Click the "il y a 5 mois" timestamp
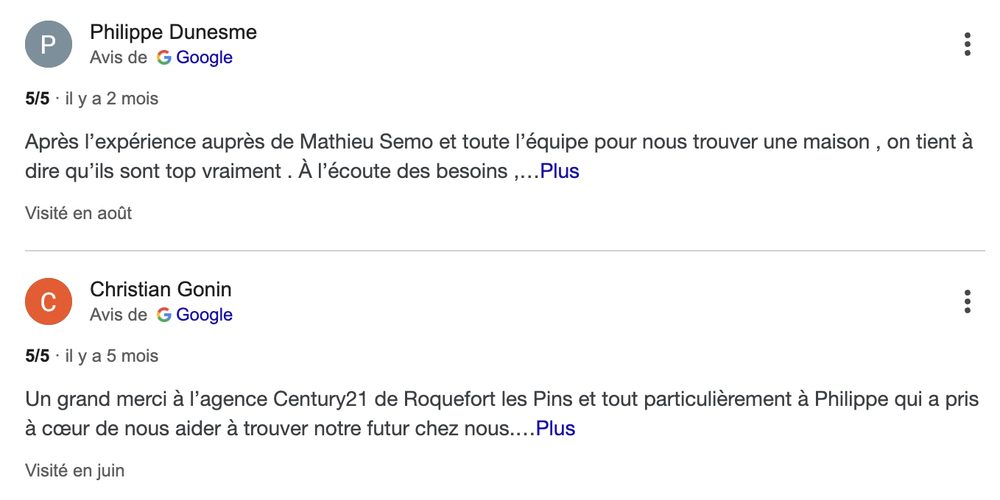This screenshot has height=500, width=1000. (112, 356)
